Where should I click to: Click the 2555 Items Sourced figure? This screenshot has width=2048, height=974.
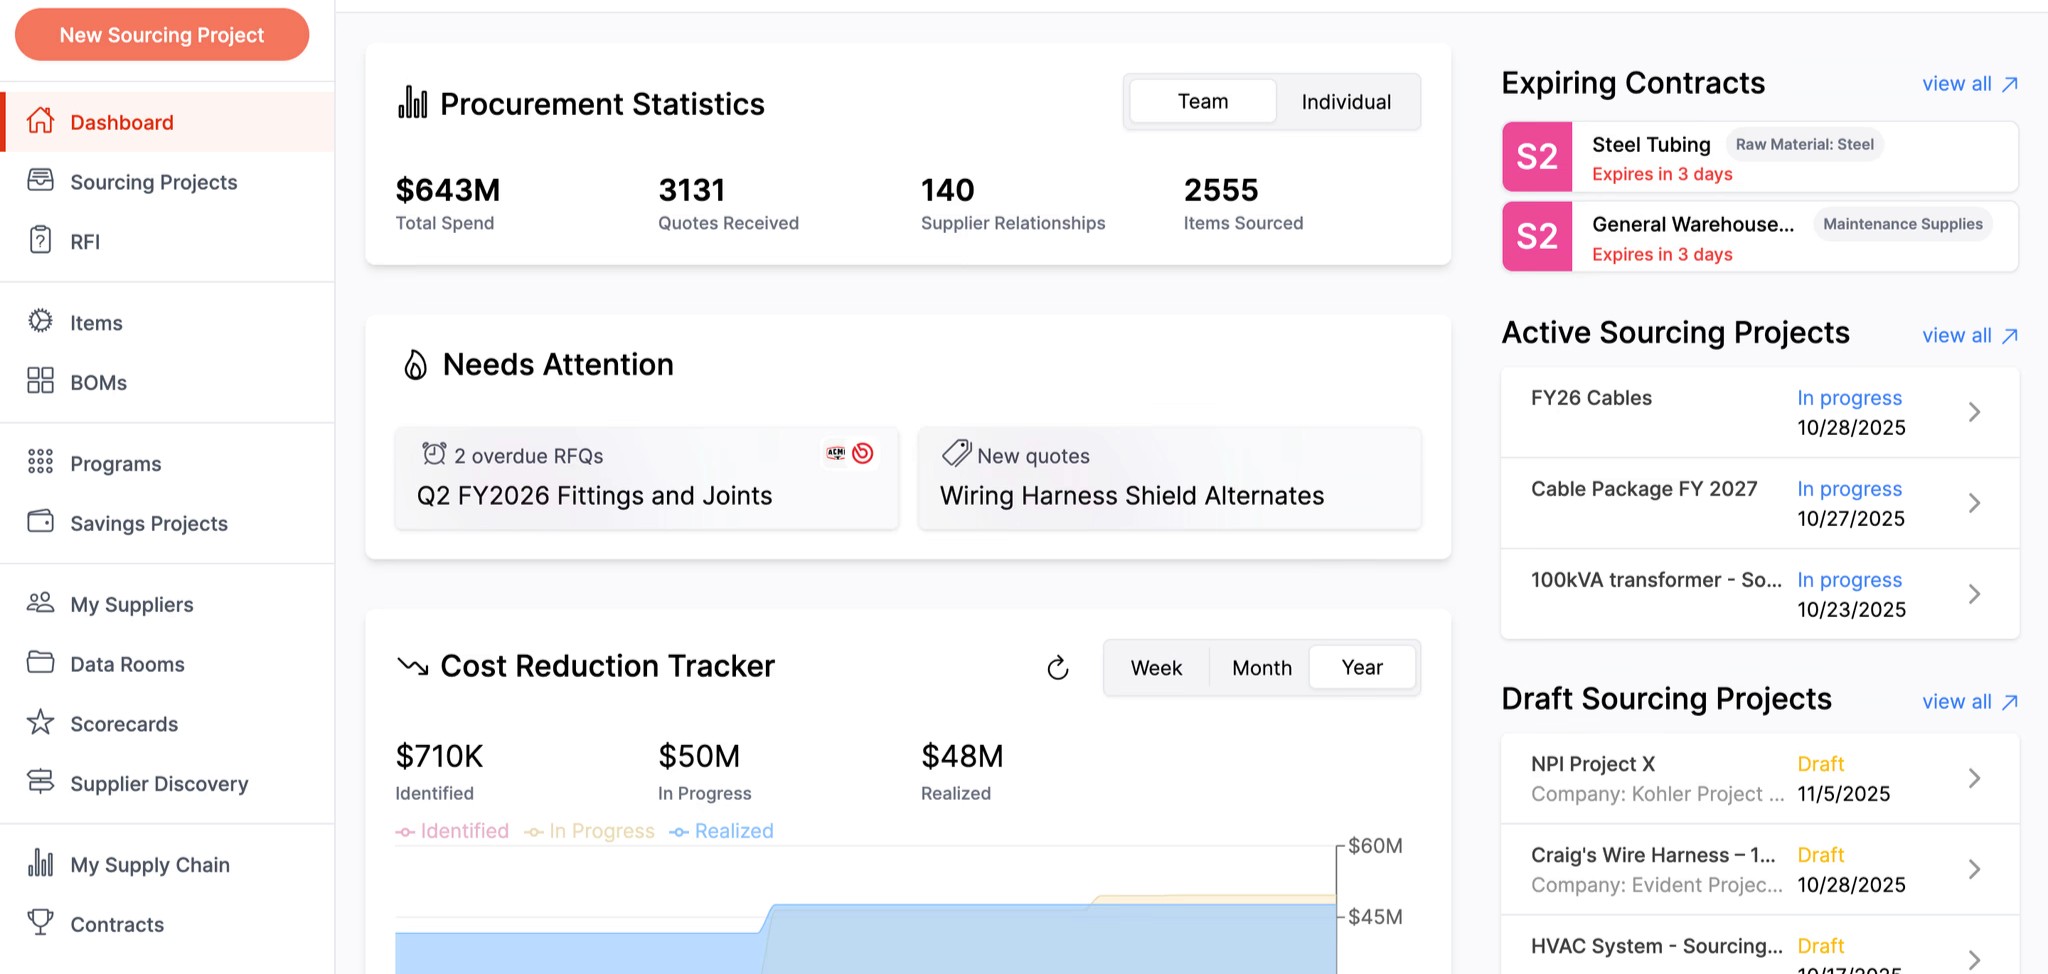(1221, 189)
